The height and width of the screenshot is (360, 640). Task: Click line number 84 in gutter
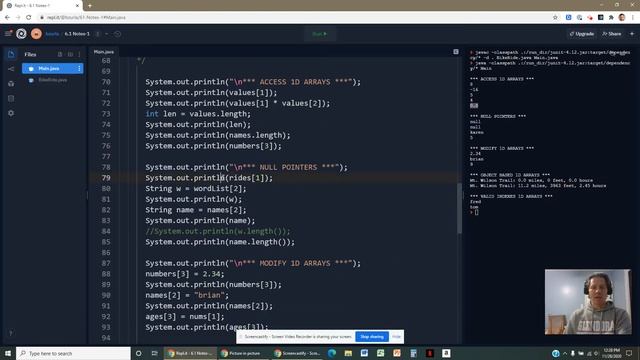[x=106, y=231]
